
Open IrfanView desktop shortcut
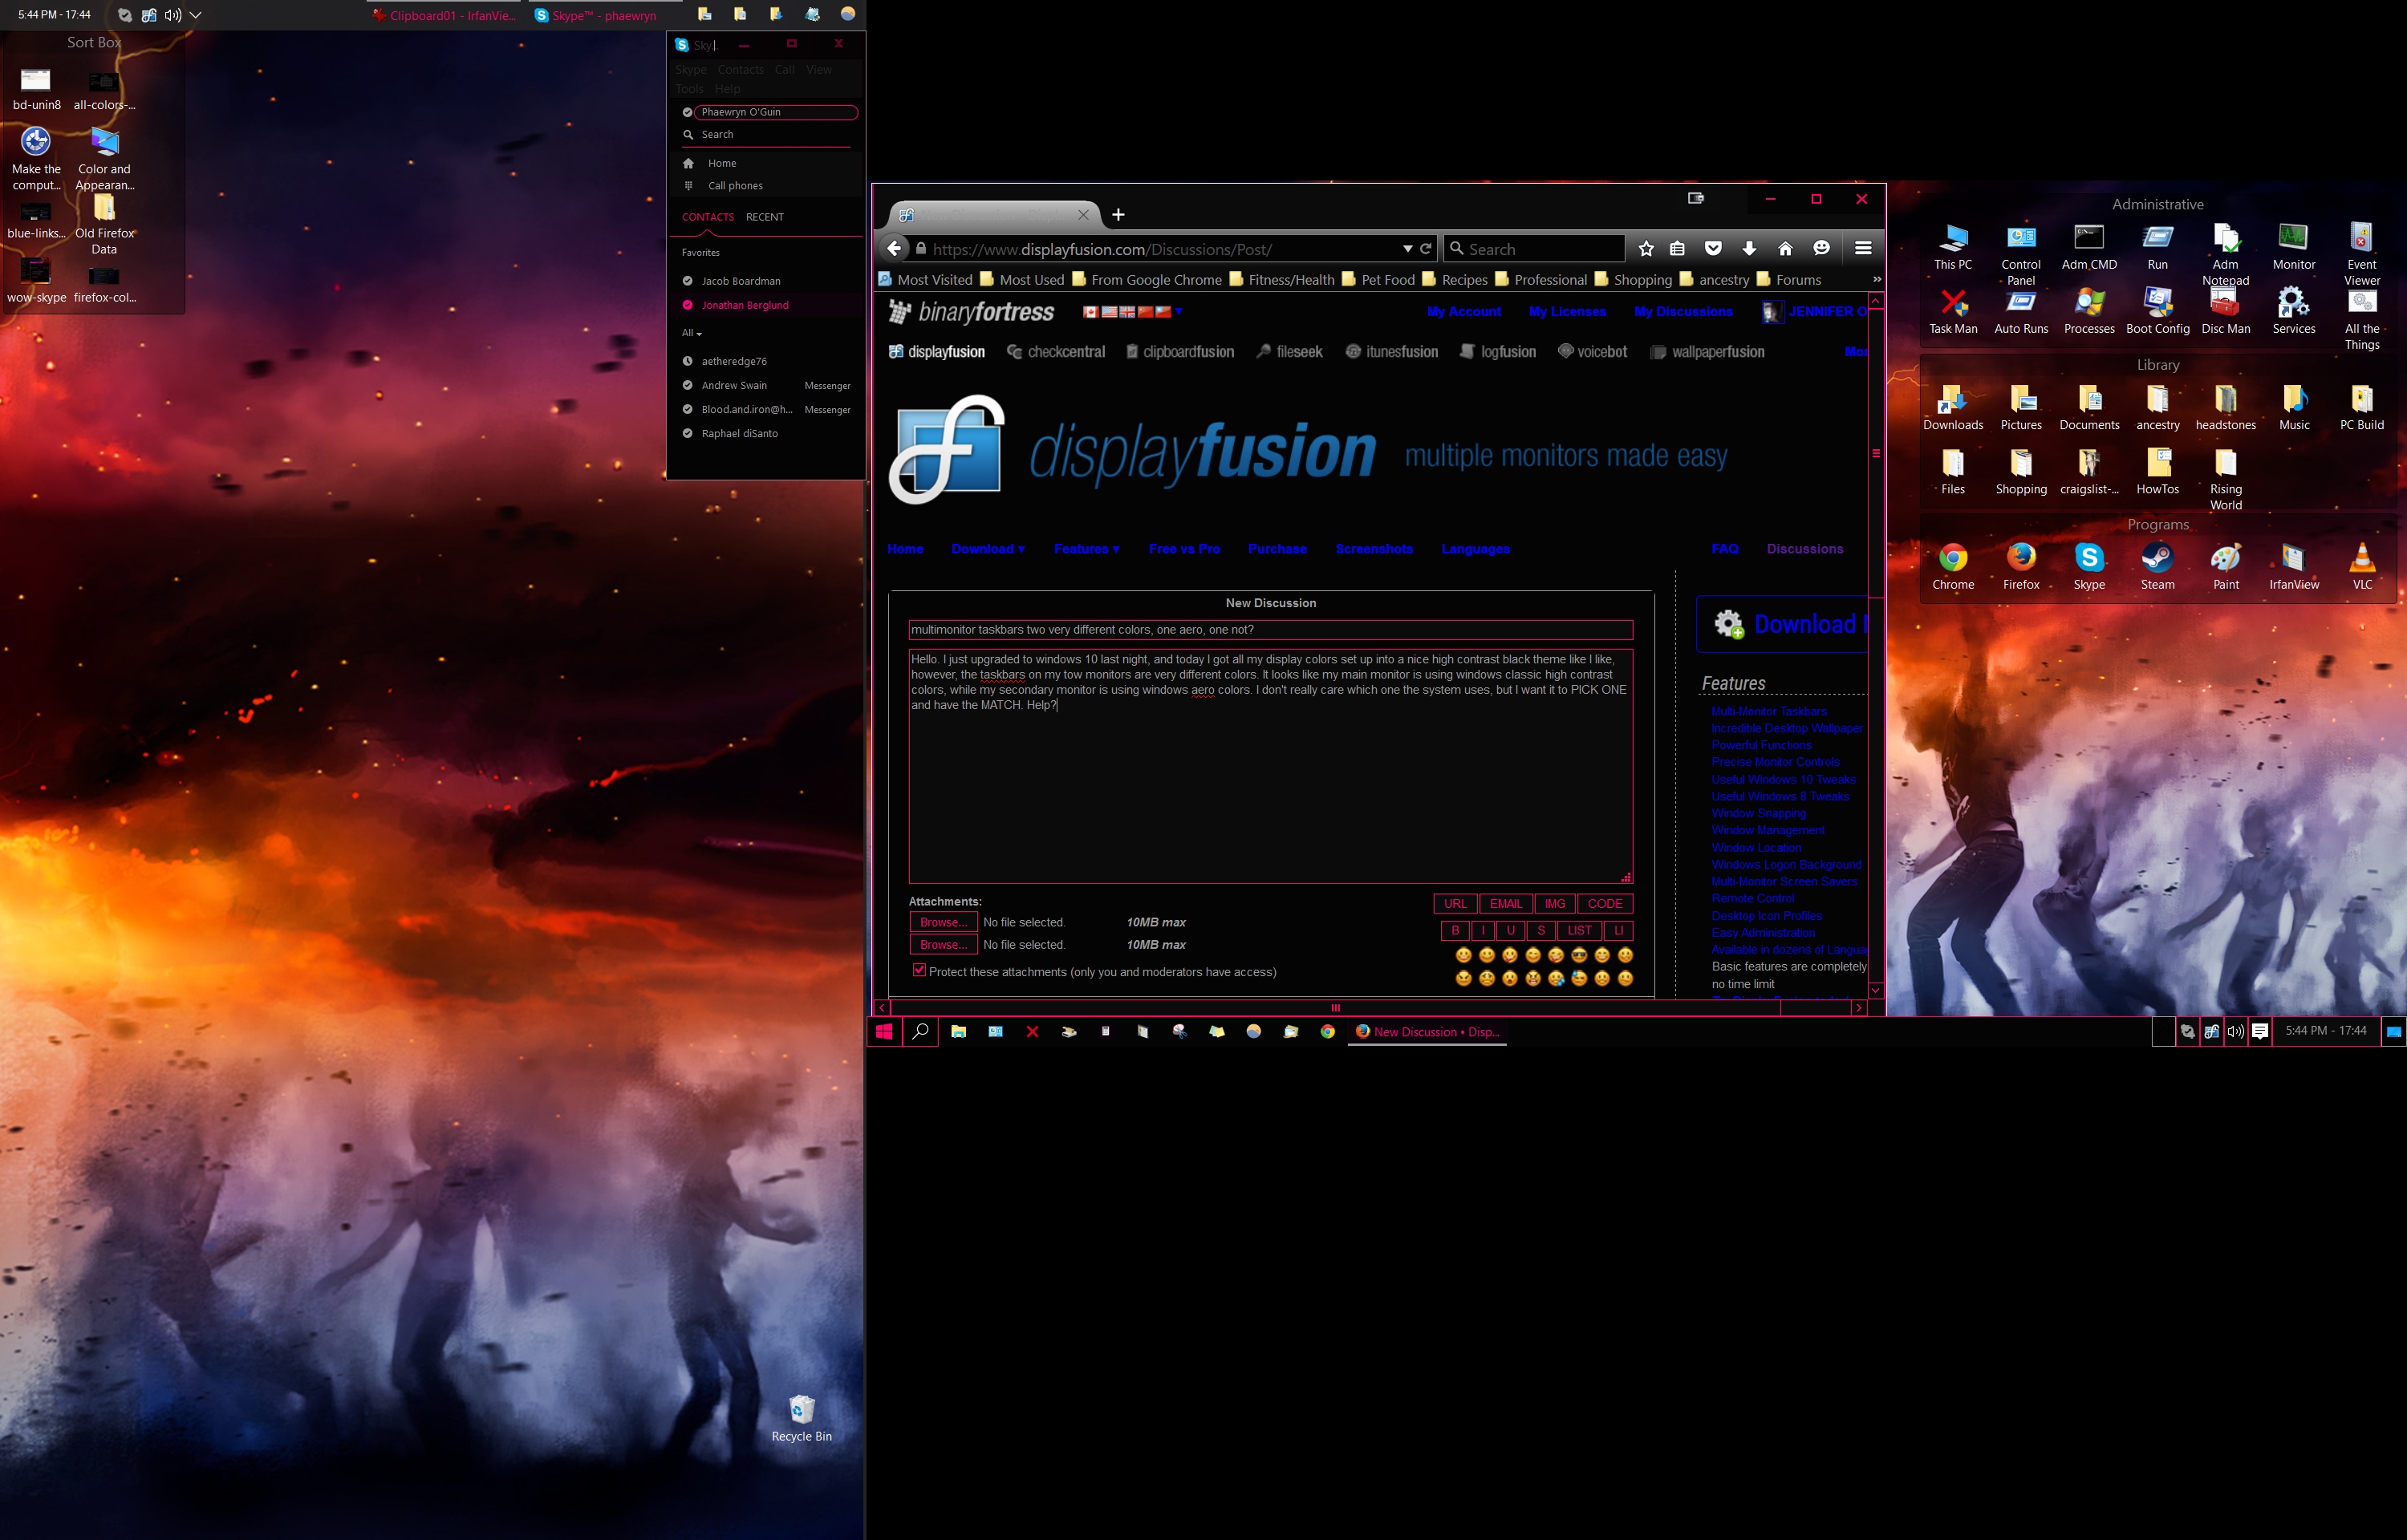(x=2293, y=566)
